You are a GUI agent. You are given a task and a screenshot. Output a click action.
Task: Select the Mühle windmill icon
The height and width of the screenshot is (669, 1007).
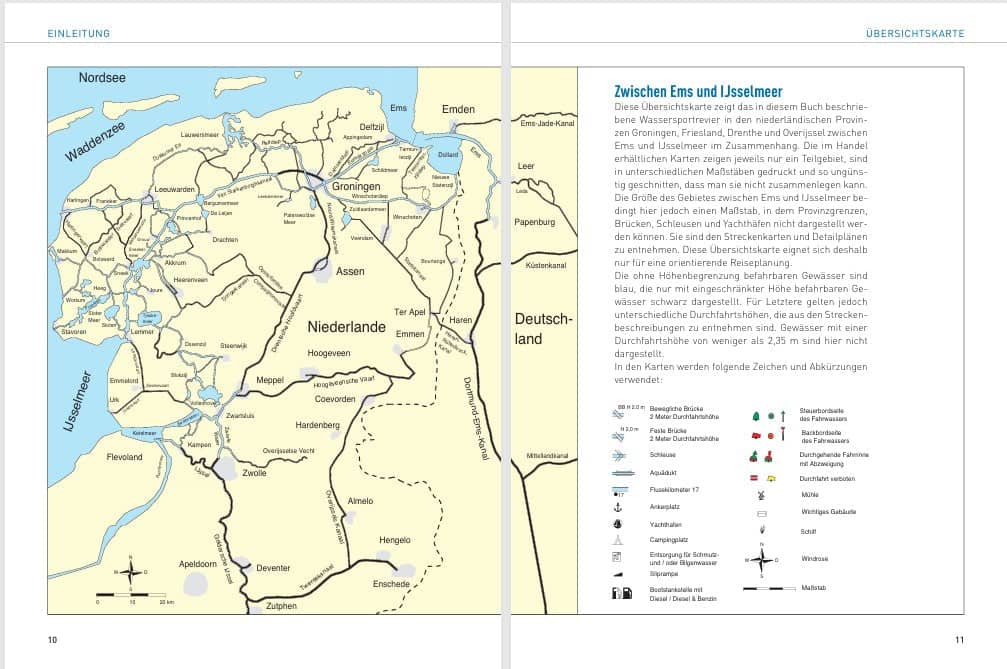[x=761, y=495]
